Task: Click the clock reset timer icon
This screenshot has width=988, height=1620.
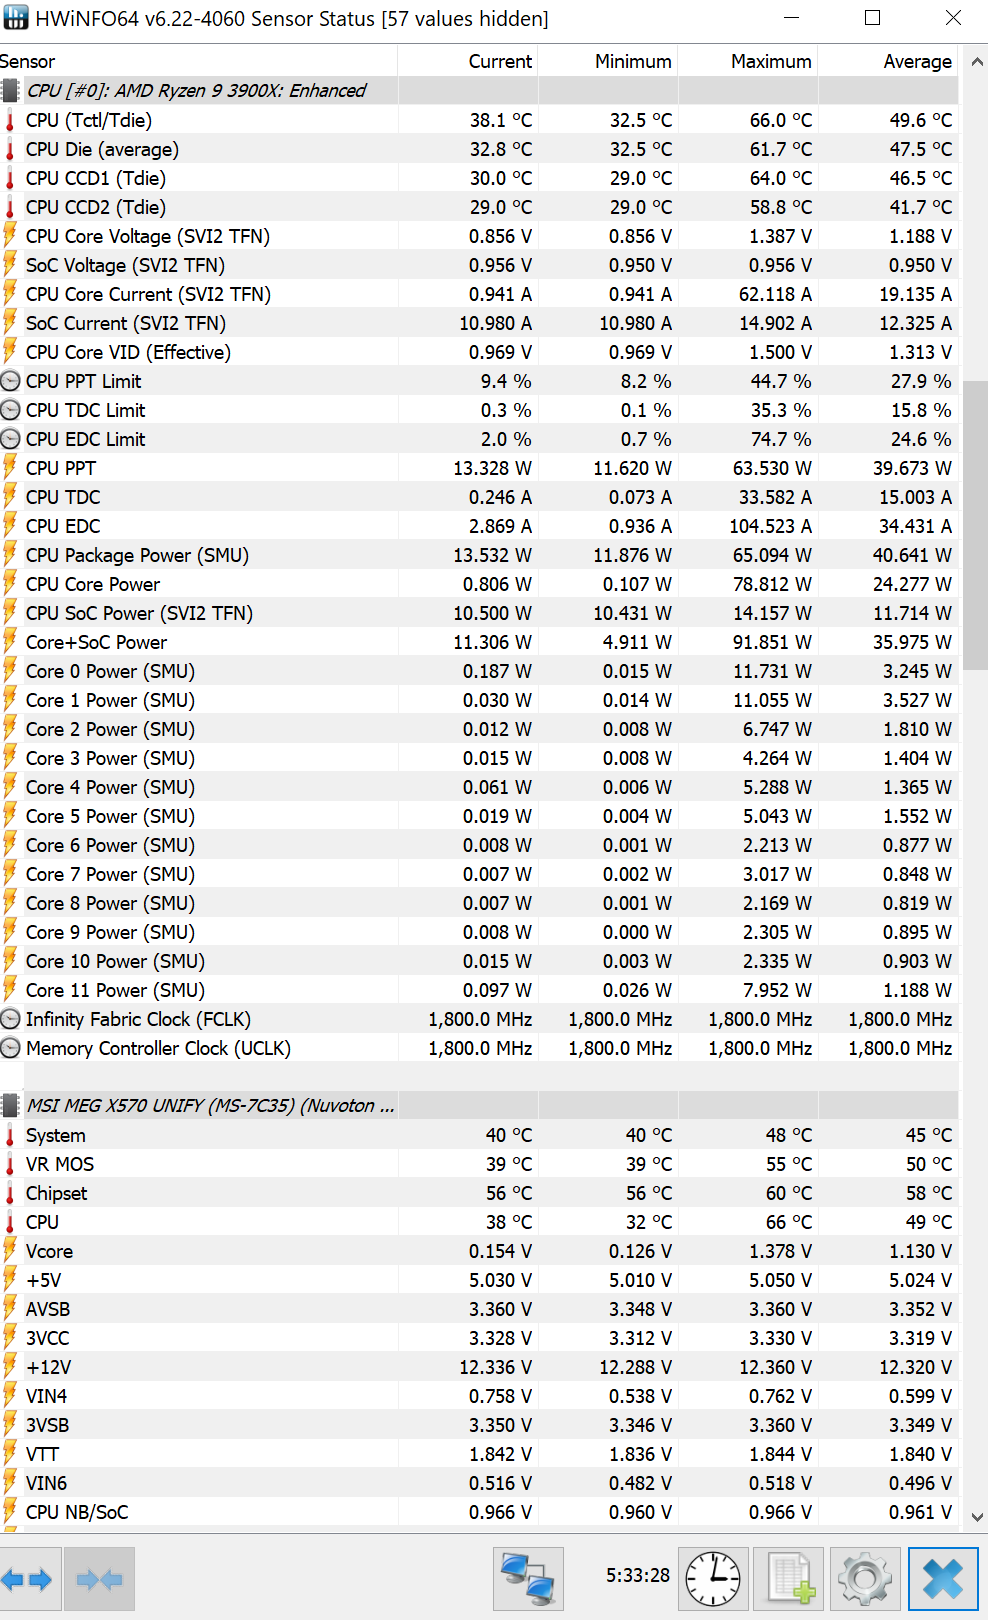Action: (712, 1579)
